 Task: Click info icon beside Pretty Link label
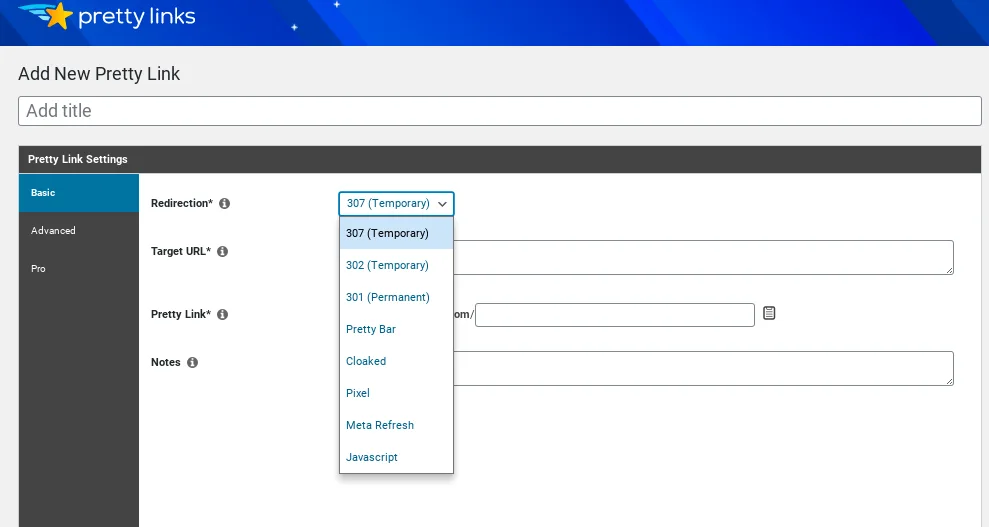tap(222, 314)
